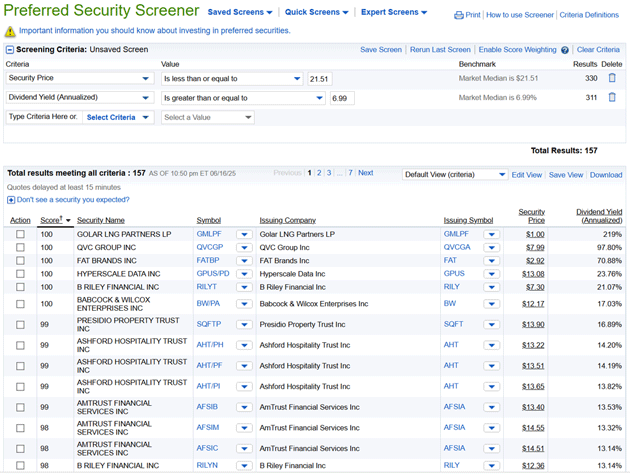Image resolution: width=630 pixels, height=476 pixels.
Task: Open the arrow next to BW issuing symbol
Action: pos(492,304)
